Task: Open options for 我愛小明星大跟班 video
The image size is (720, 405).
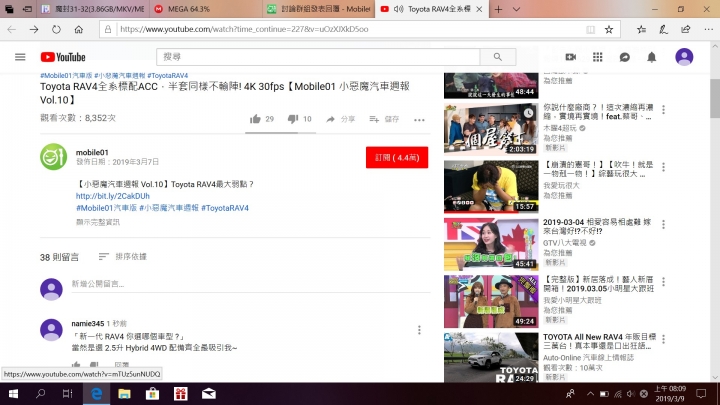Action: (664, 282)
